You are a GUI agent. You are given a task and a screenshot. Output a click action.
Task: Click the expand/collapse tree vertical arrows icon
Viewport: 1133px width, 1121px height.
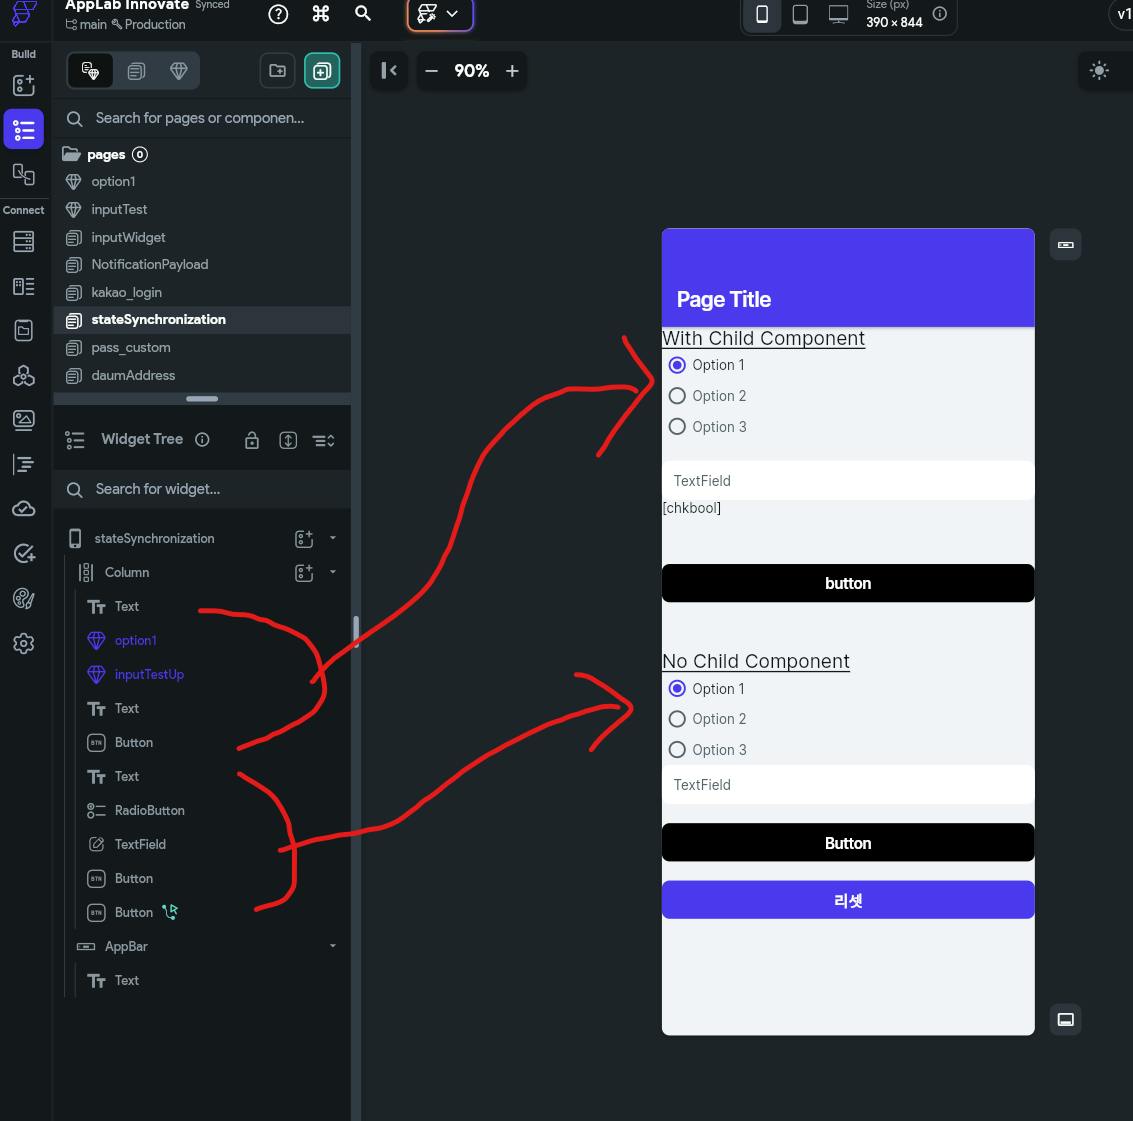pyautogui.click(x=288, y=440)
